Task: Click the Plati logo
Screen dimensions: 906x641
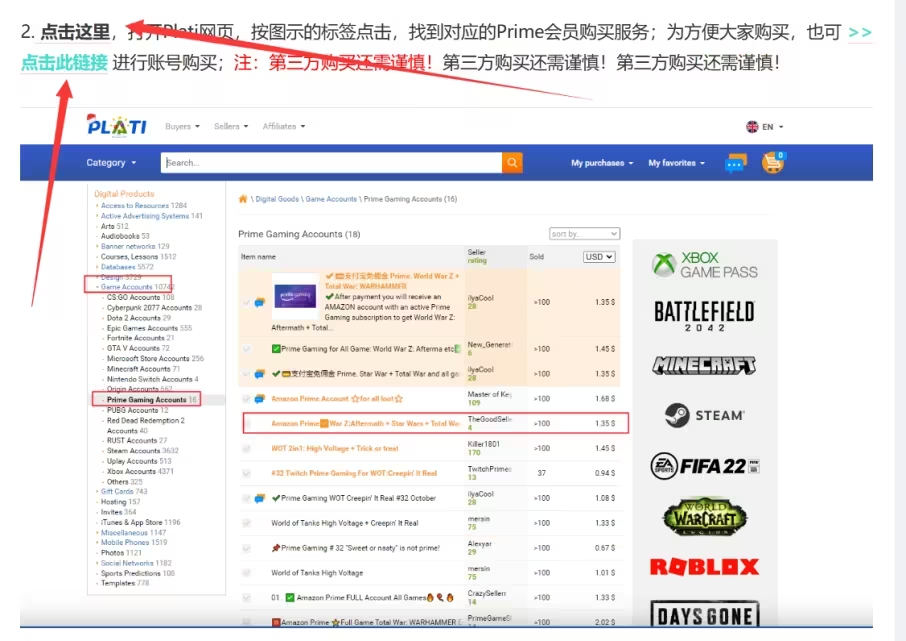Action: [x=117, y=125]
